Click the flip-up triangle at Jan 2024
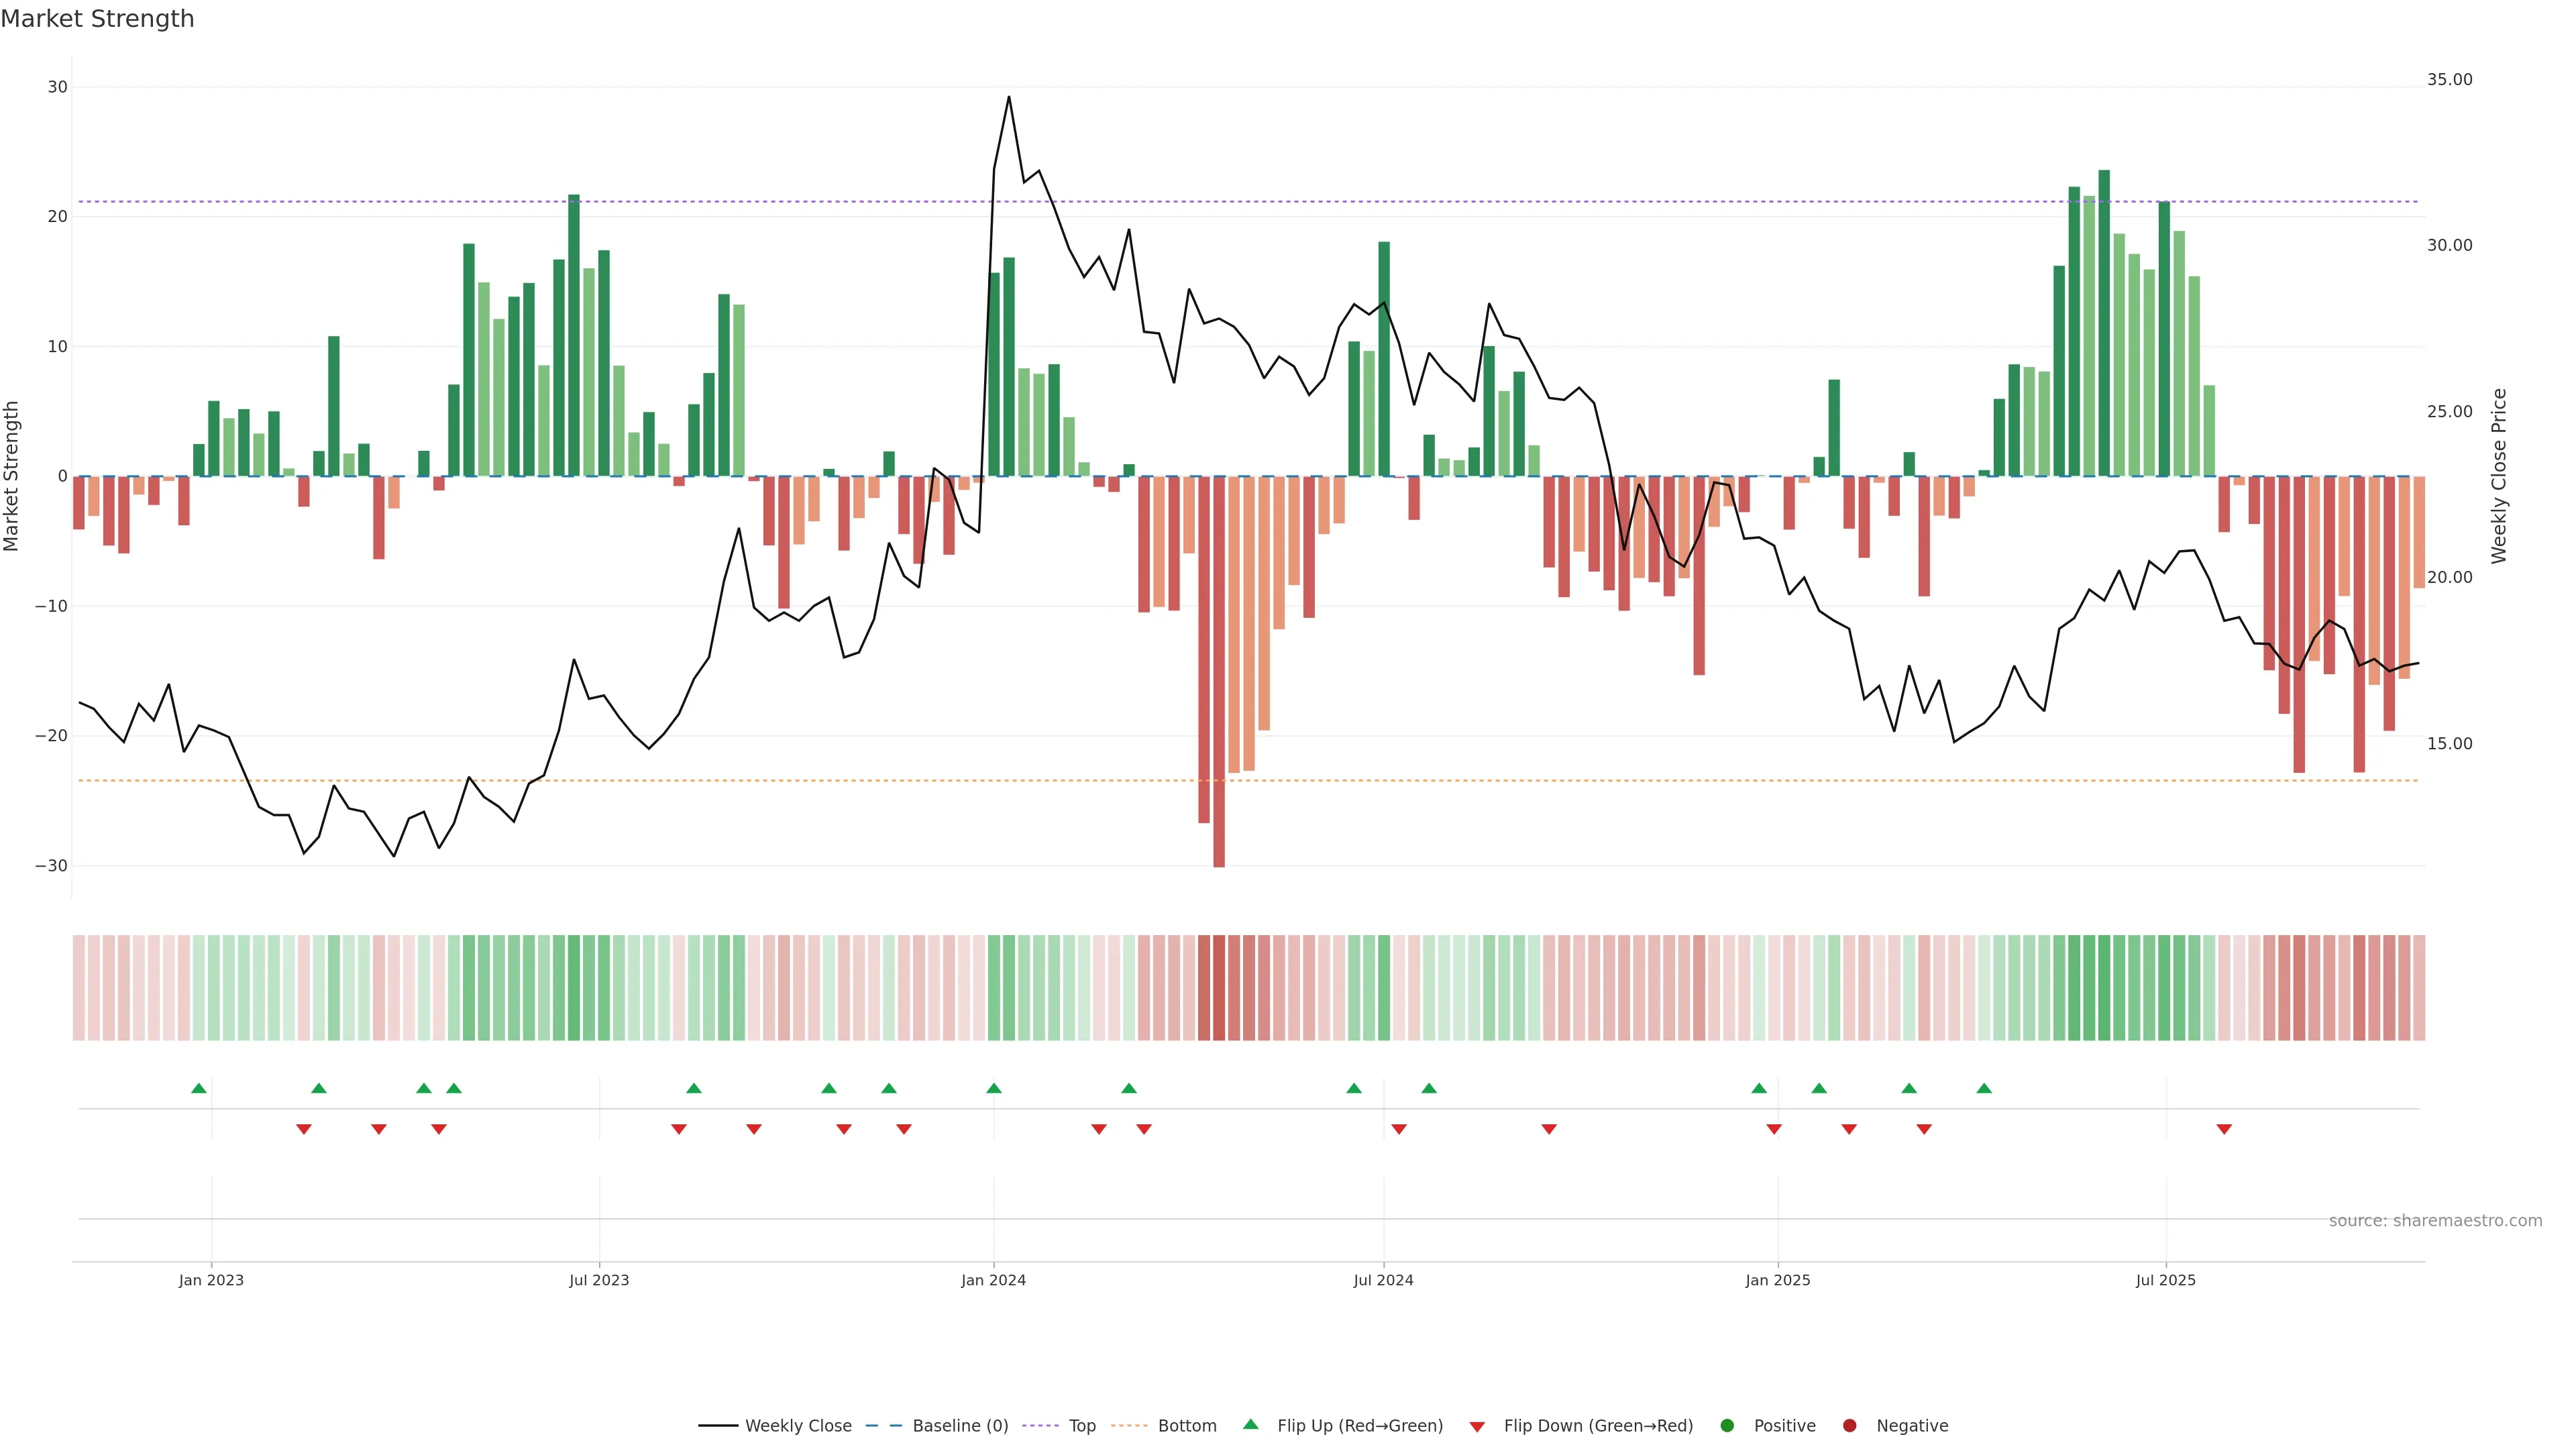This screenshot has width=2576, height=1449. tap(994, 1088)
